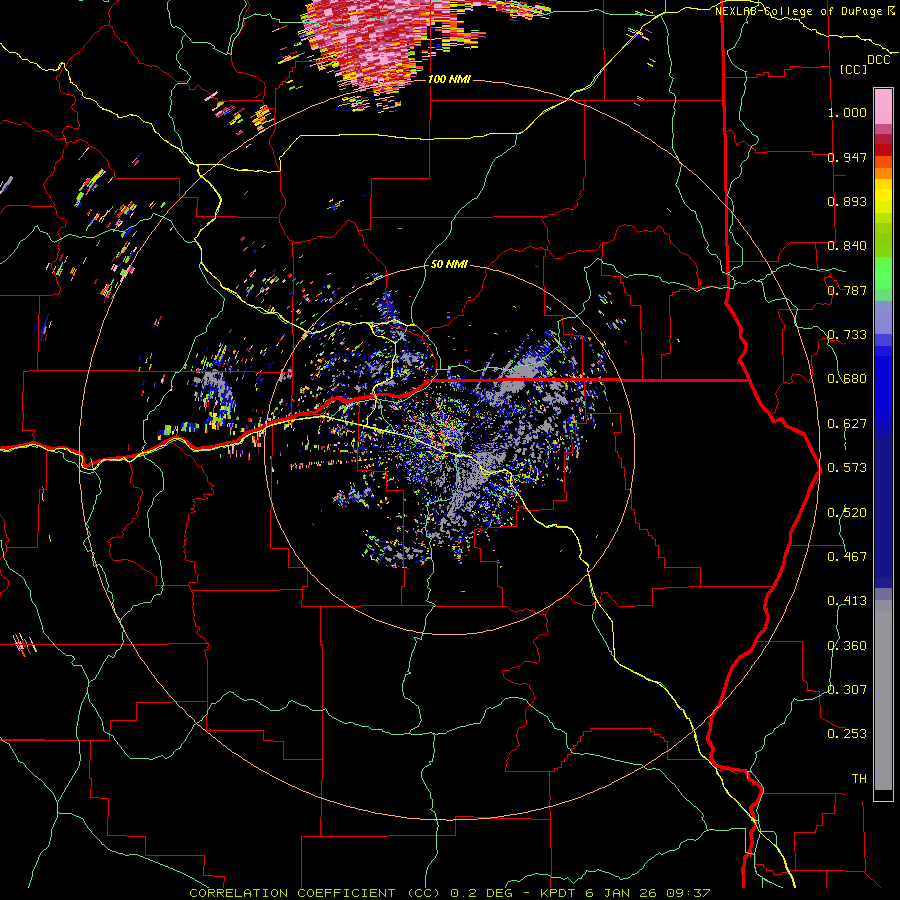
Task: Click the KPDT radar station identifier
Action: coord(560,893)
